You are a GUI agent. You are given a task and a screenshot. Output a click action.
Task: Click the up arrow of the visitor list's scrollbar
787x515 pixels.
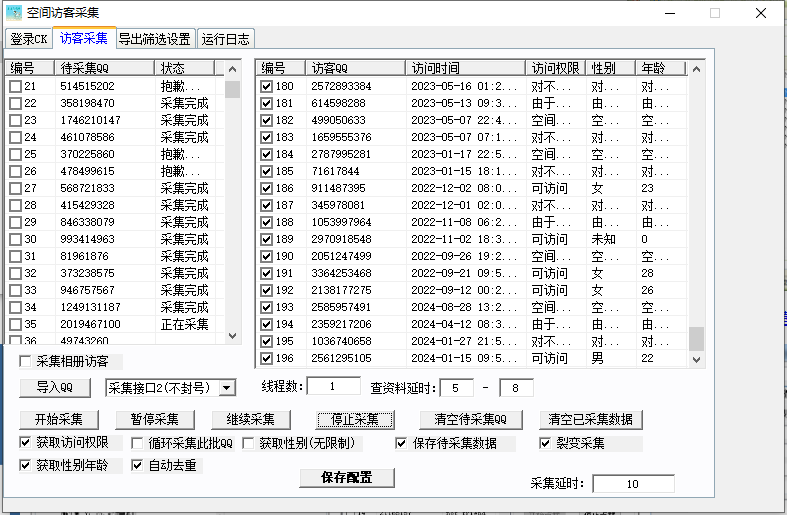(x=696, y=69)
